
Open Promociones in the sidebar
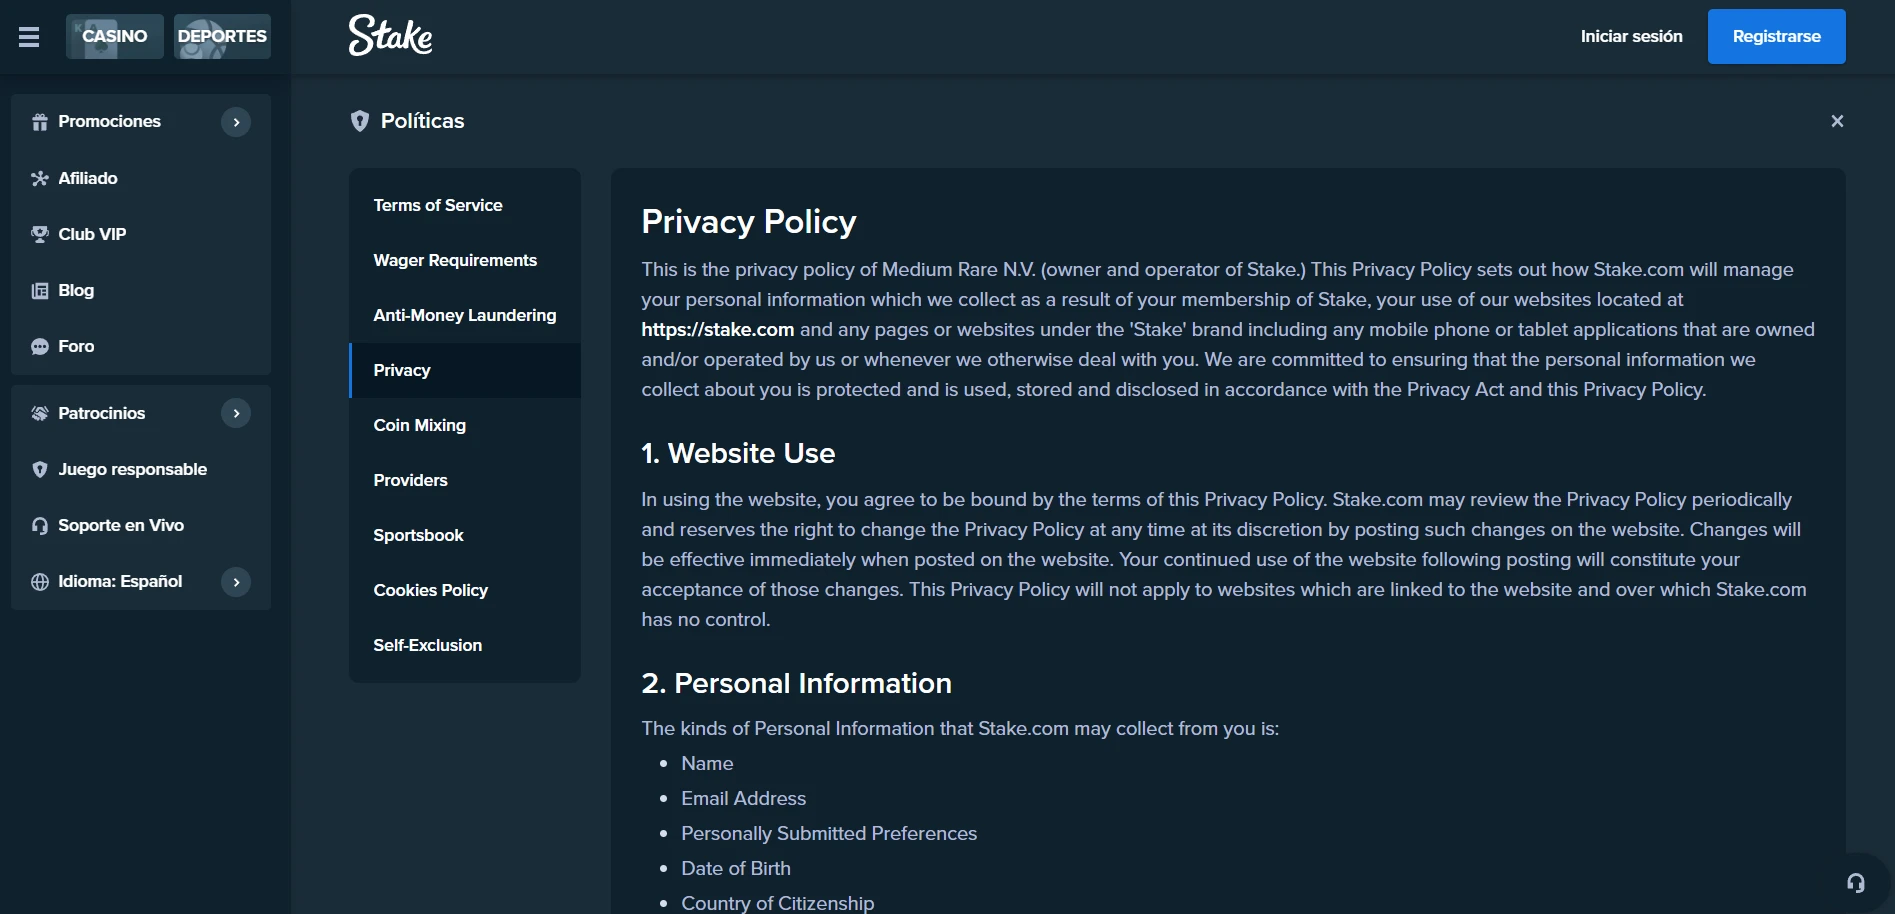[x=109, y=121]
